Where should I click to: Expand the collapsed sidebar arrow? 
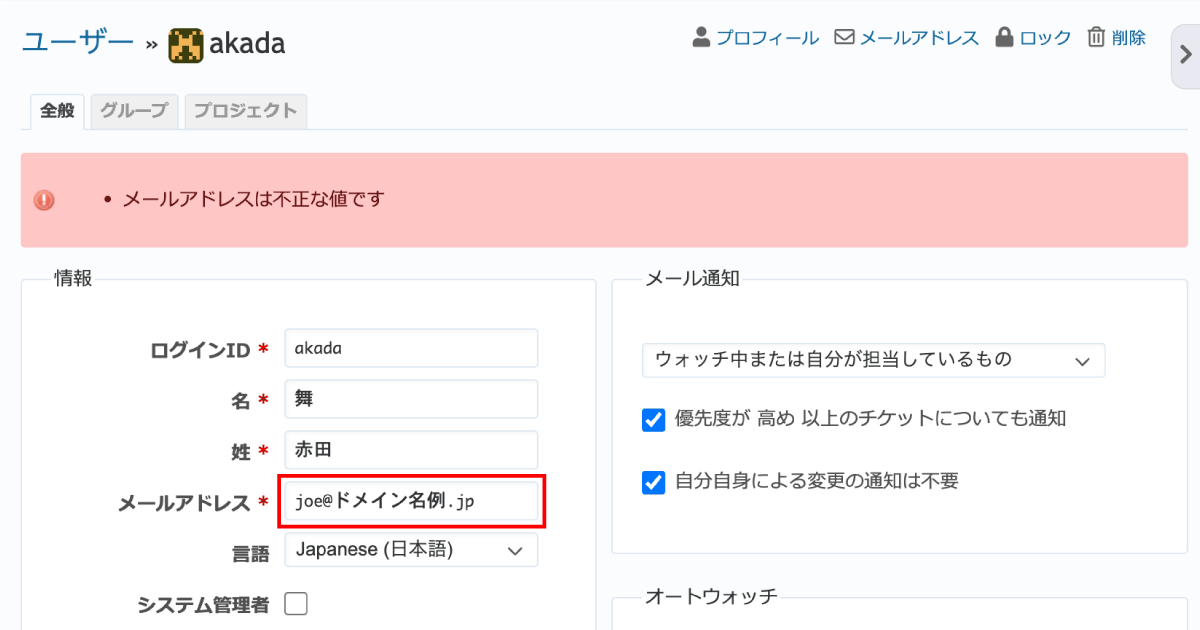pyautogui.click(x=1184, y=57)
